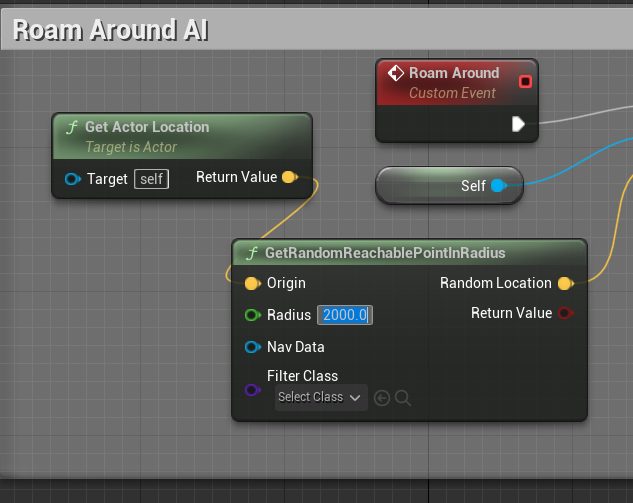This screenshot has height=503, width=633.
Task: Select the Roam Around Custom Event node header
Action: click(453, 73)
